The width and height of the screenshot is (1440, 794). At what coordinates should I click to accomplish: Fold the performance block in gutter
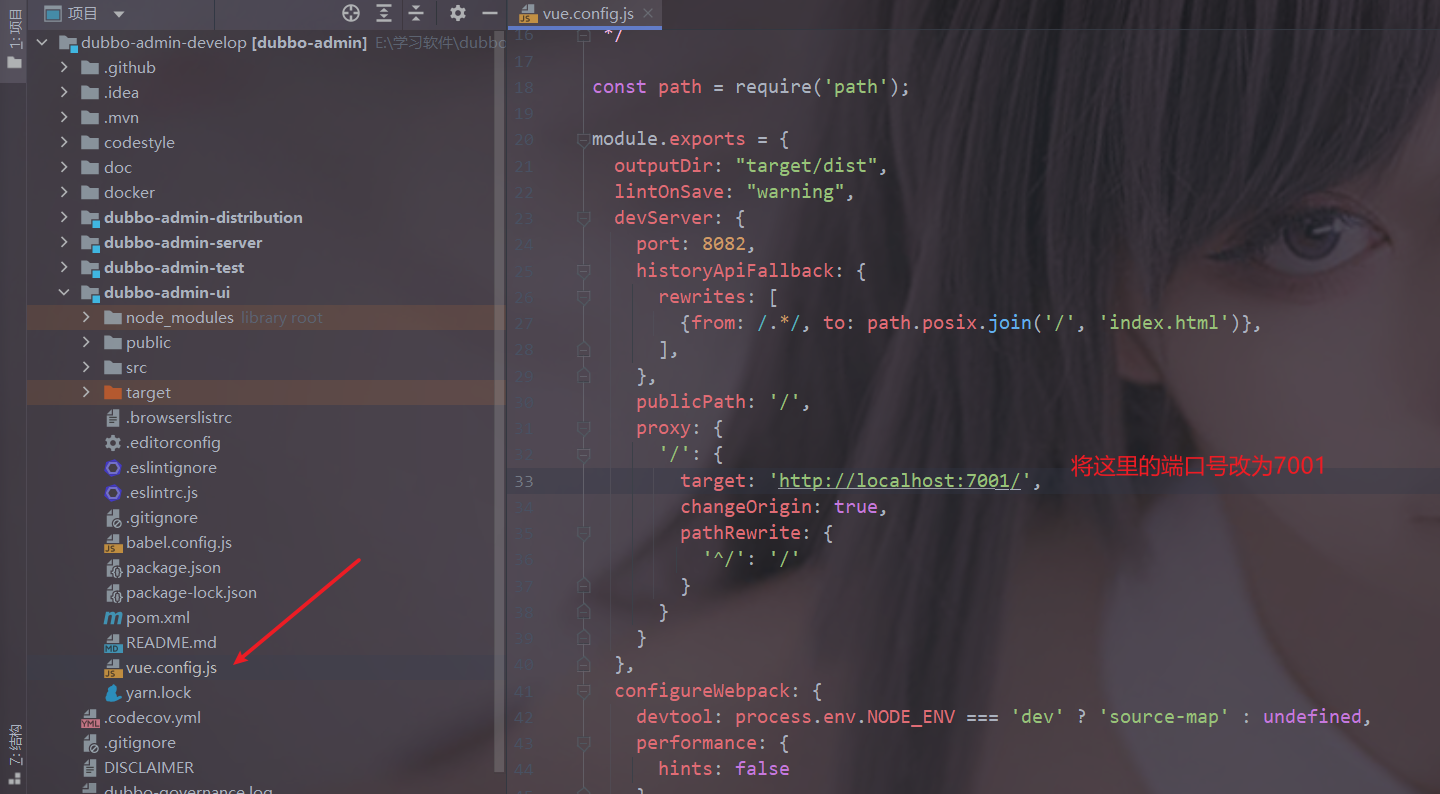click(583, 743)
